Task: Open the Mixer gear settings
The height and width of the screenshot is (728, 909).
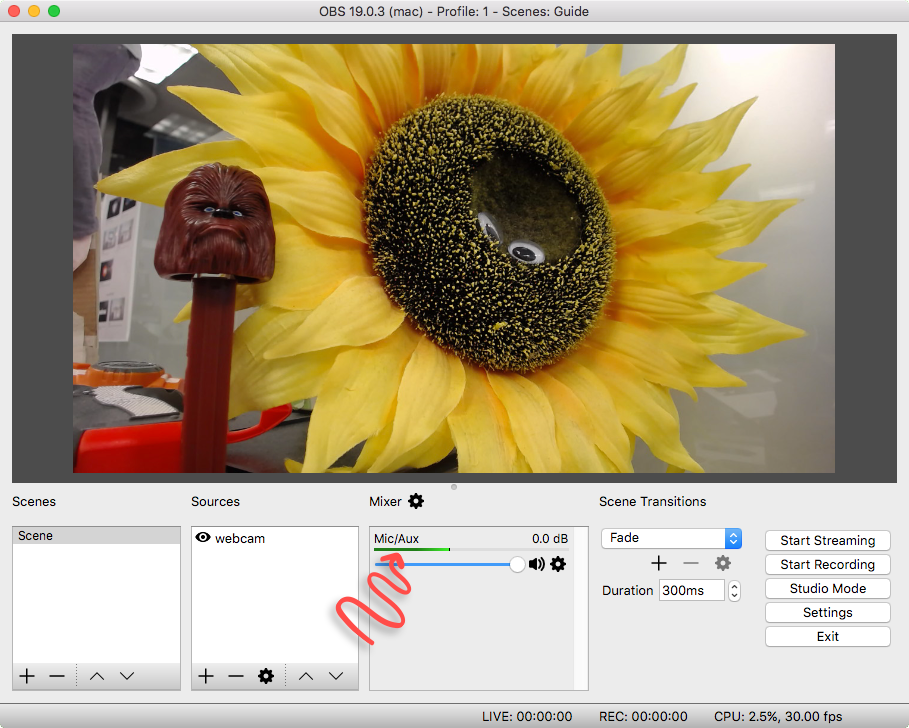Action: click(416, 501)
